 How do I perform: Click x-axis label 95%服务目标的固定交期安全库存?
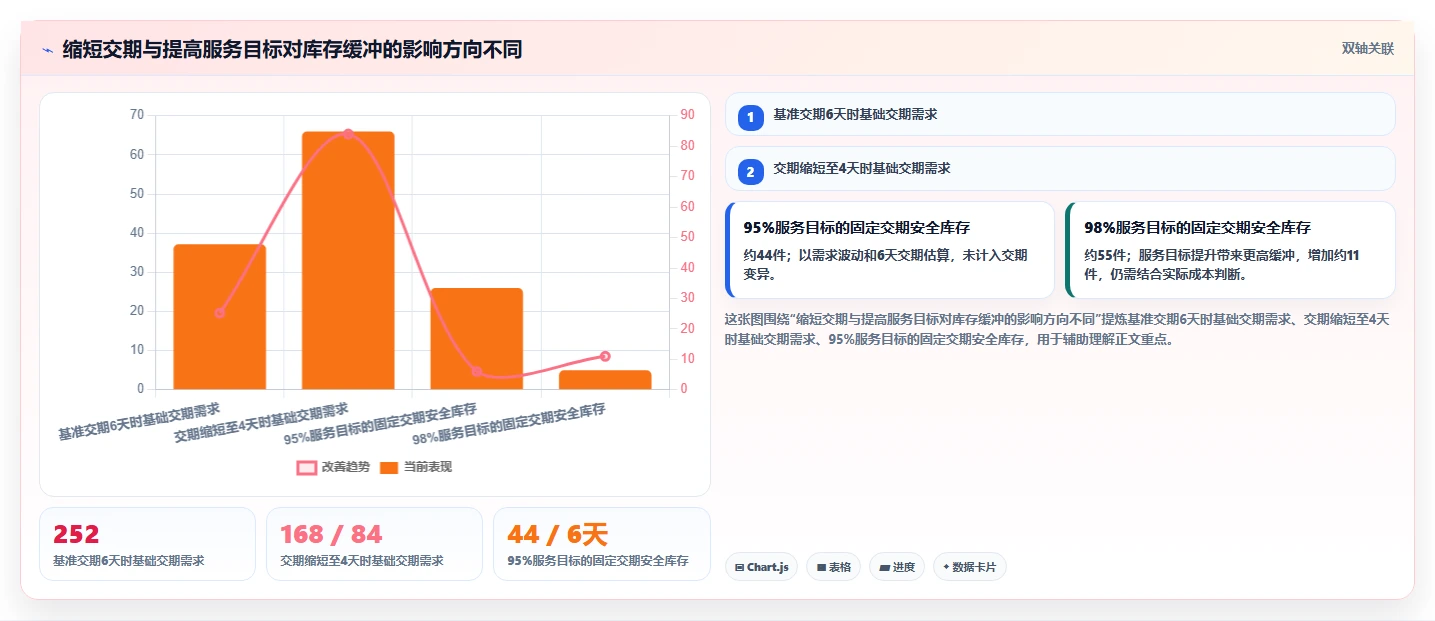(380, 424)
